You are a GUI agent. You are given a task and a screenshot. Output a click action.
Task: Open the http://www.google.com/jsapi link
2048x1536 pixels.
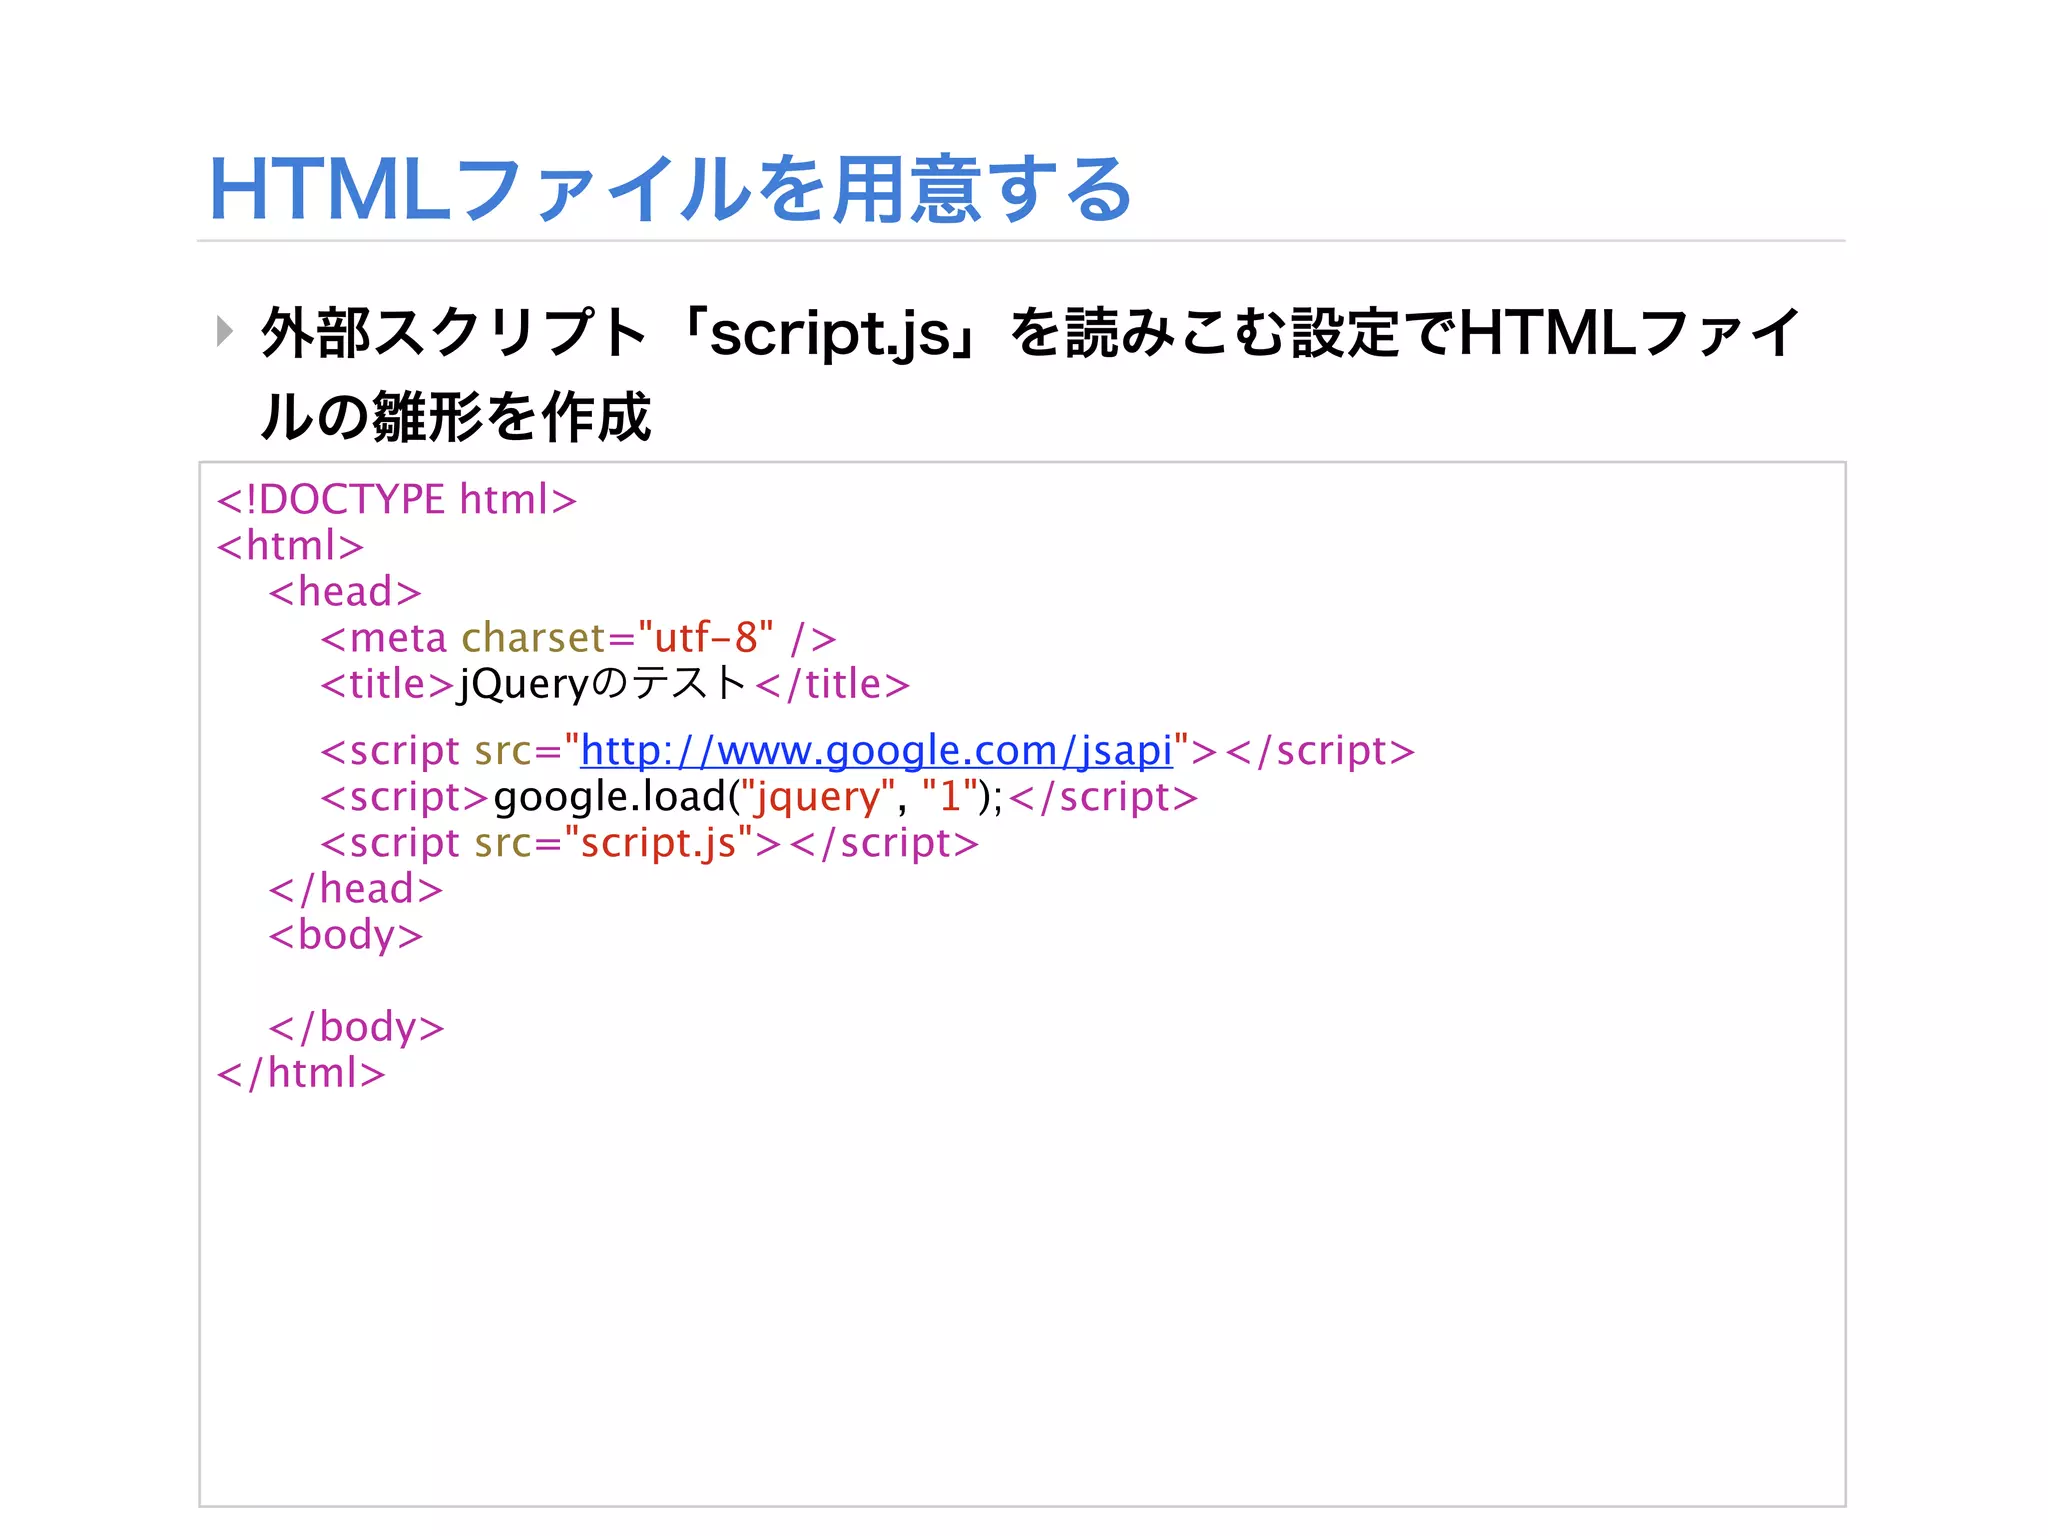tap(876, 751)
